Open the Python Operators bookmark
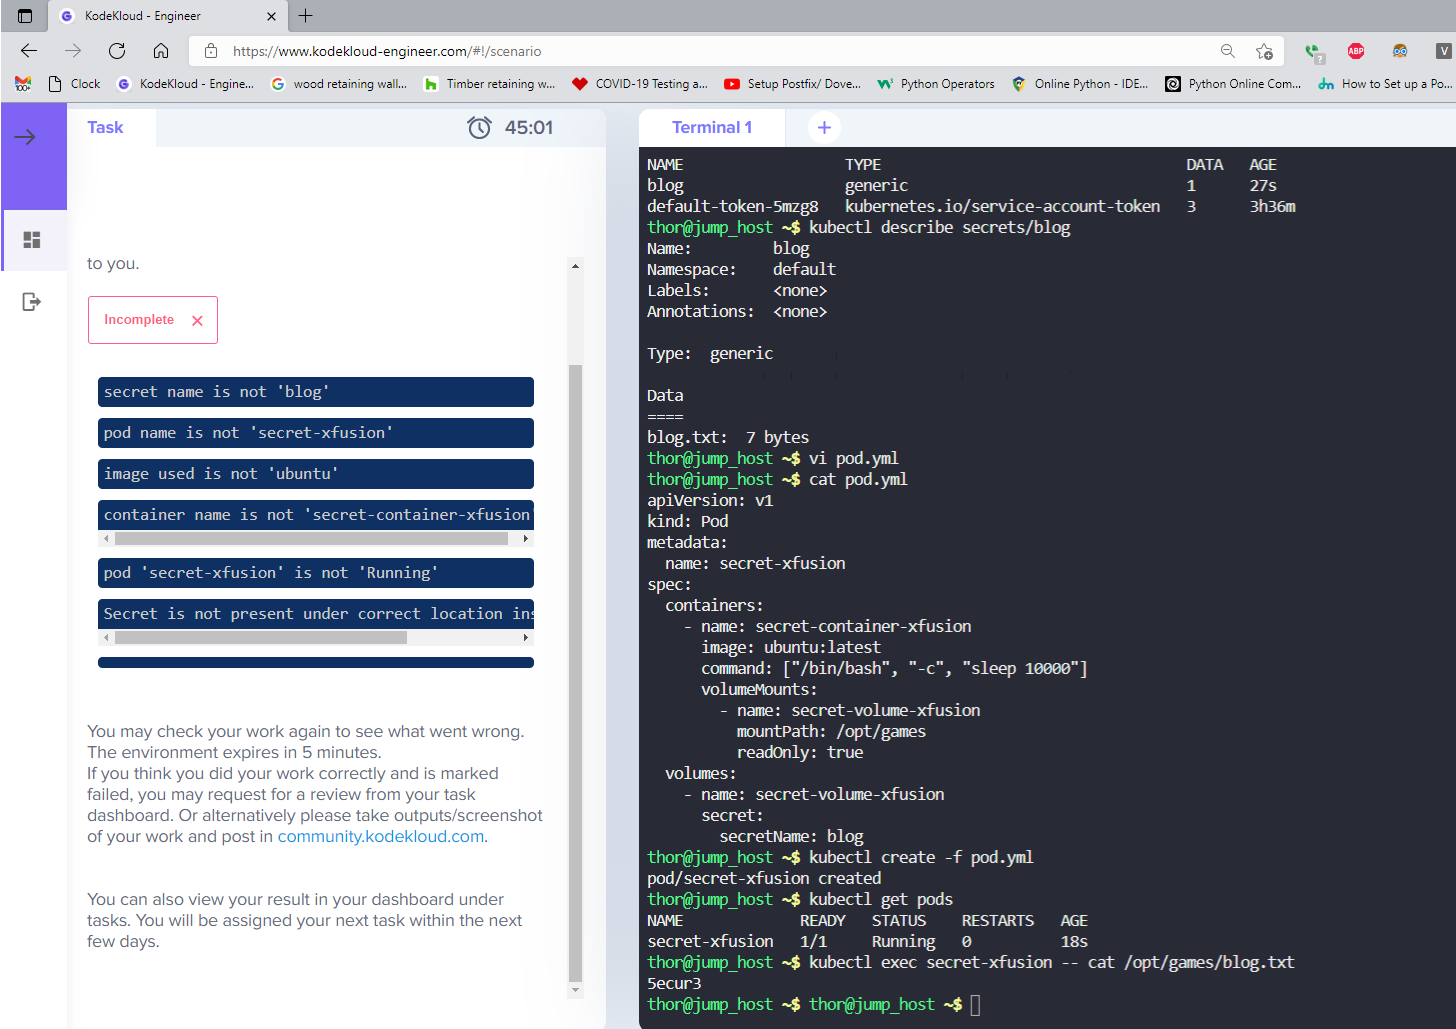Viewport: 1456px width, 1029px height. pos(936,84)
